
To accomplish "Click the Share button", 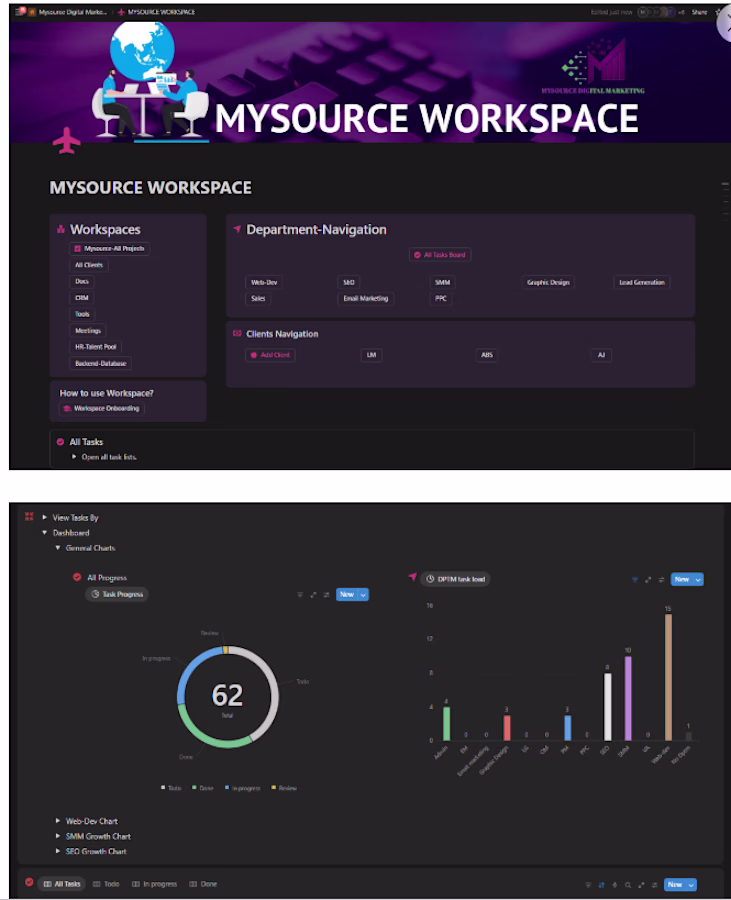I will click(x=699, y=12).
